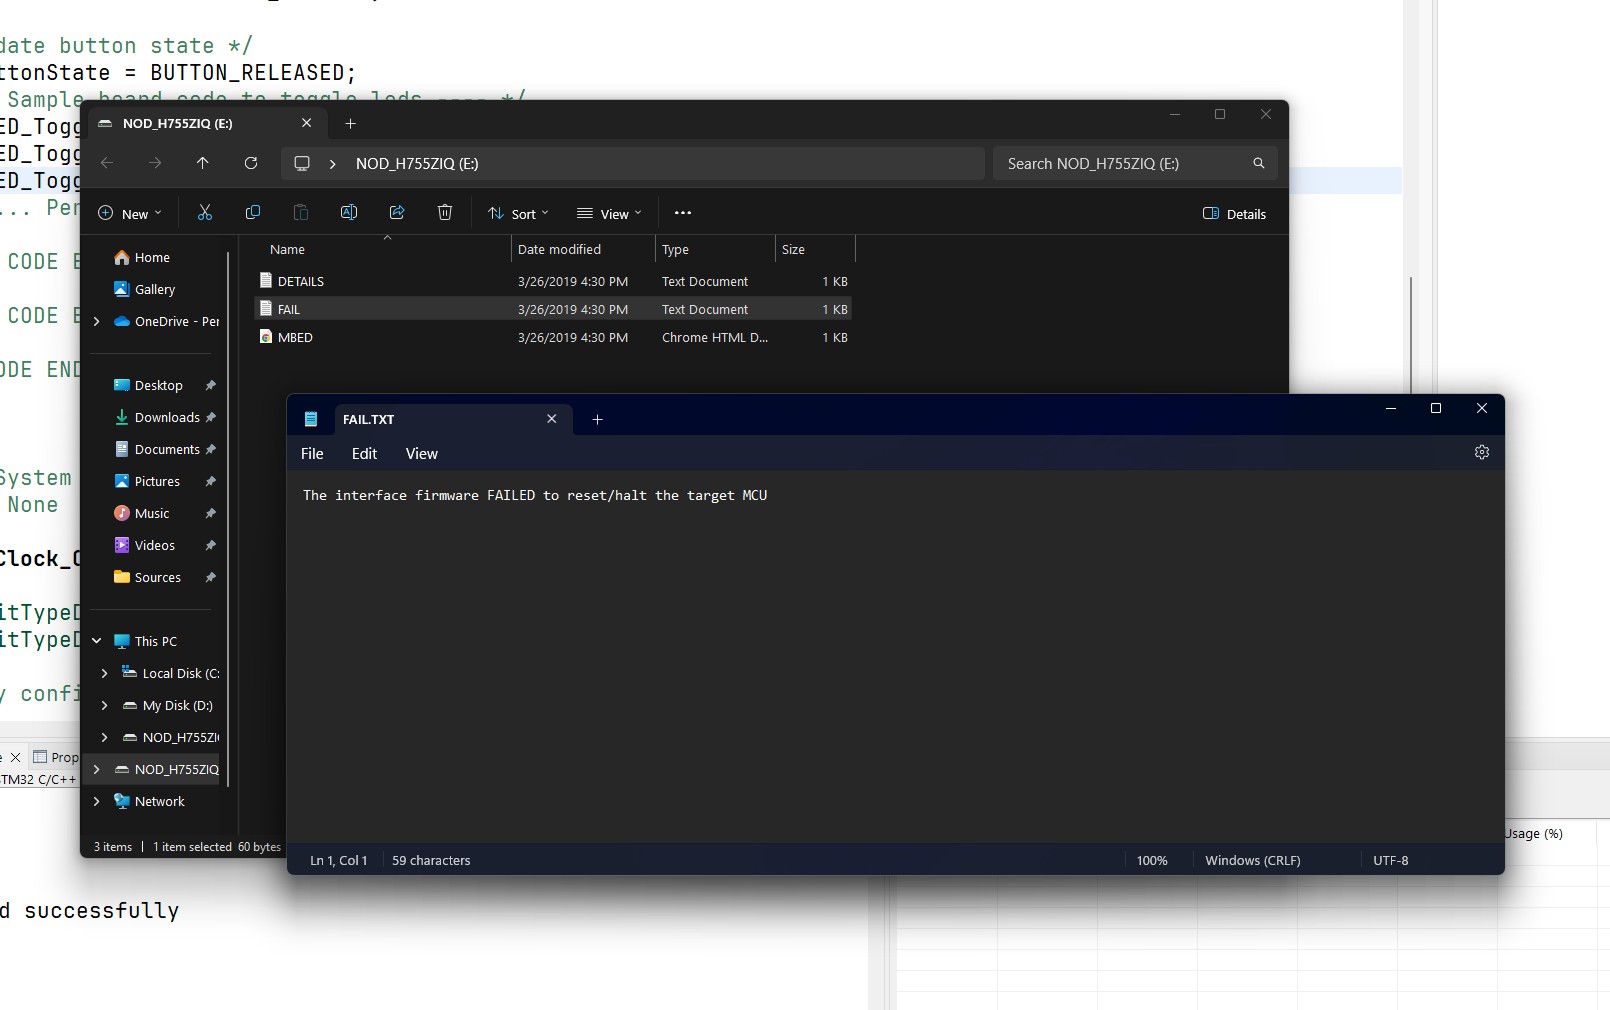Viewport: 1610px width, 1010px height.
Task: Open Notepad's Edit menu
Action: [364, 454]
